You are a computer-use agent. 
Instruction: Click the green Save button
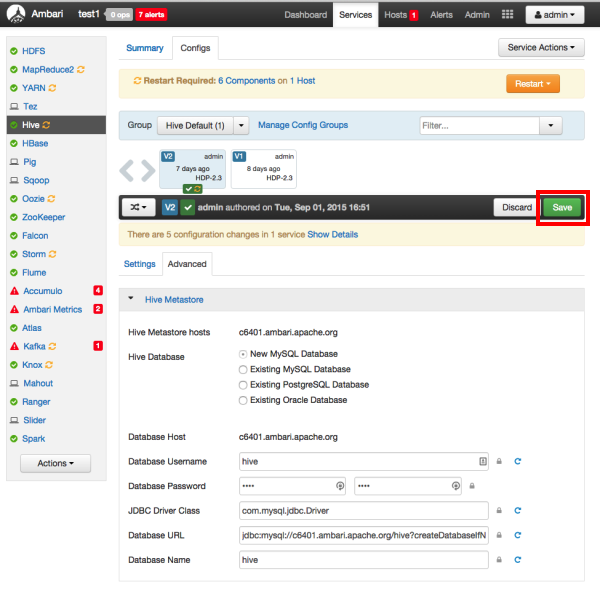point(562,207)
